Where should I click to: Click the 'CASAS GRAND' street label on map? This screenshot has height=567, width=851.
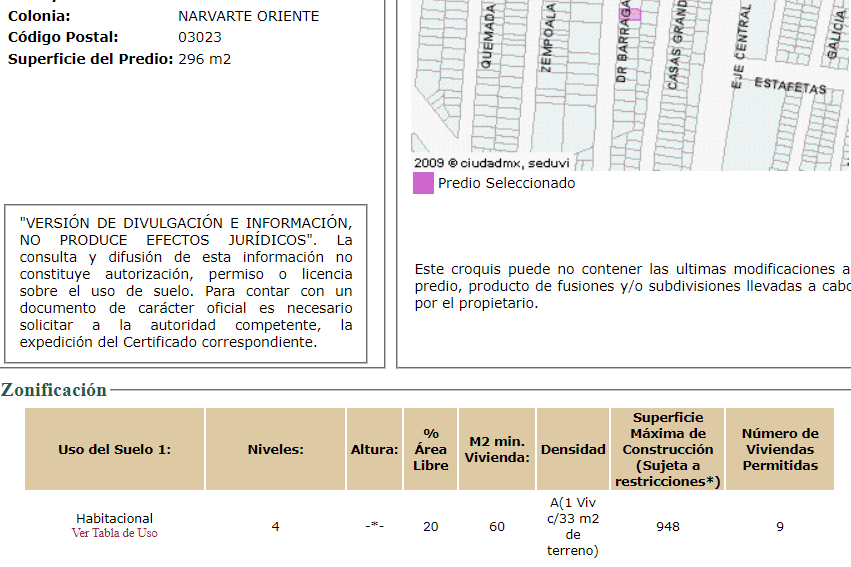point(677,45)
